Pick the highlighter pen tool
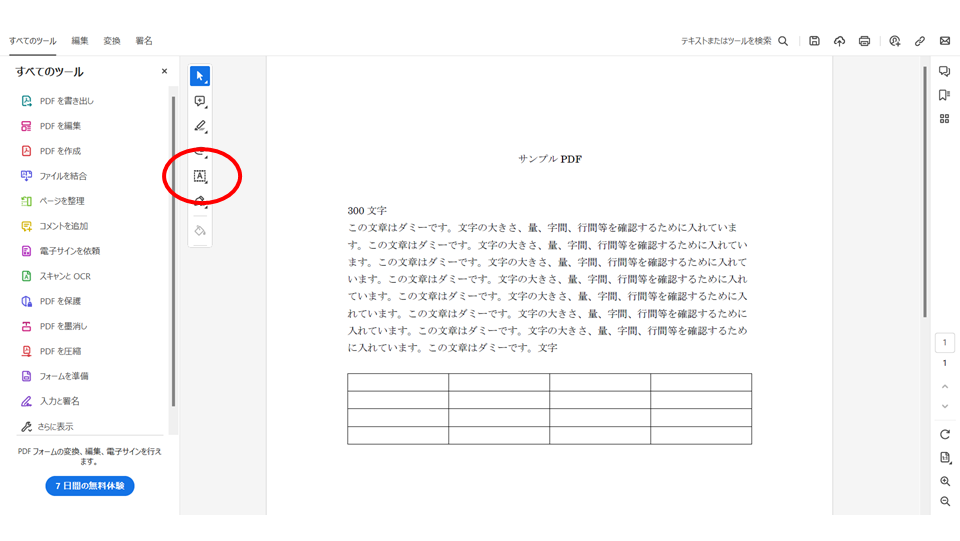Screen dimensions: 960x541 (x=200, y=126)
